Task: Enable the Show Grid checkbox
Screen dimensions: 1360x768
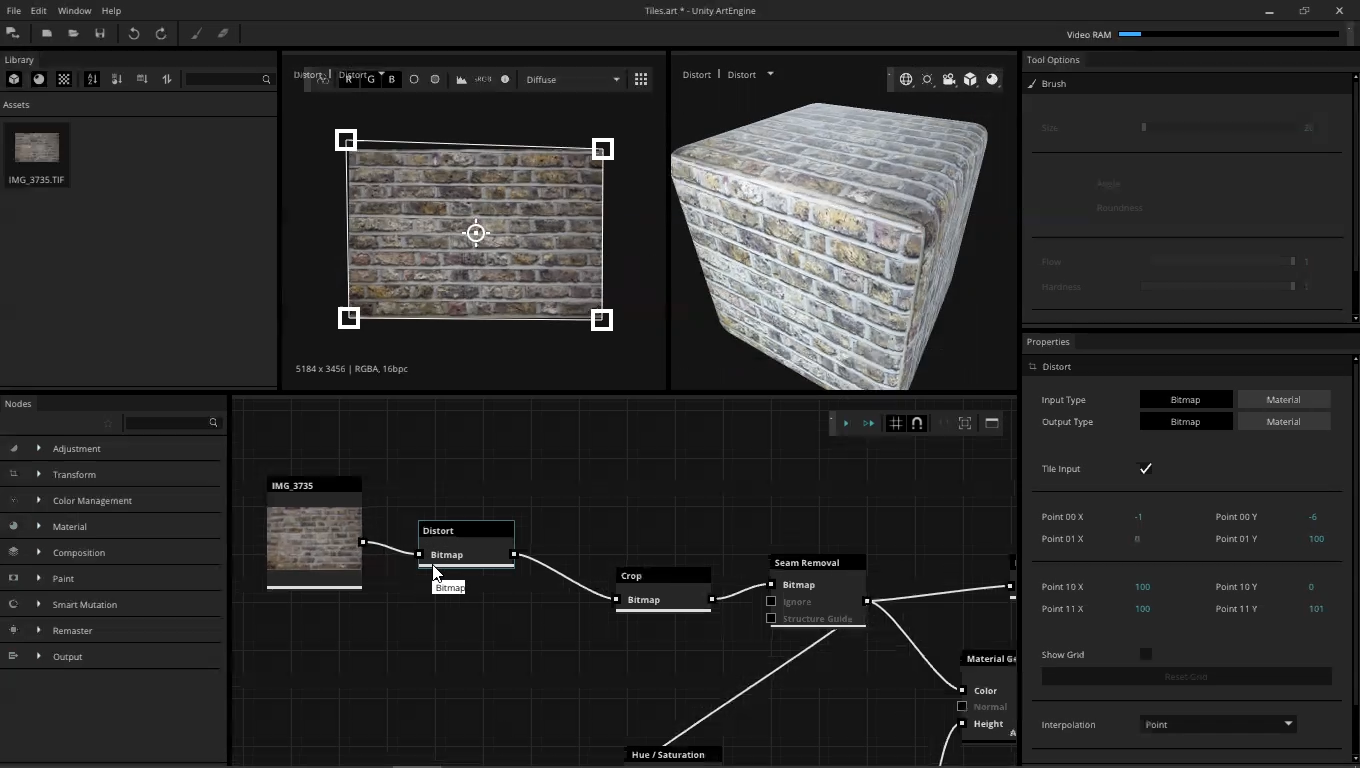Action: point(1146,655)
